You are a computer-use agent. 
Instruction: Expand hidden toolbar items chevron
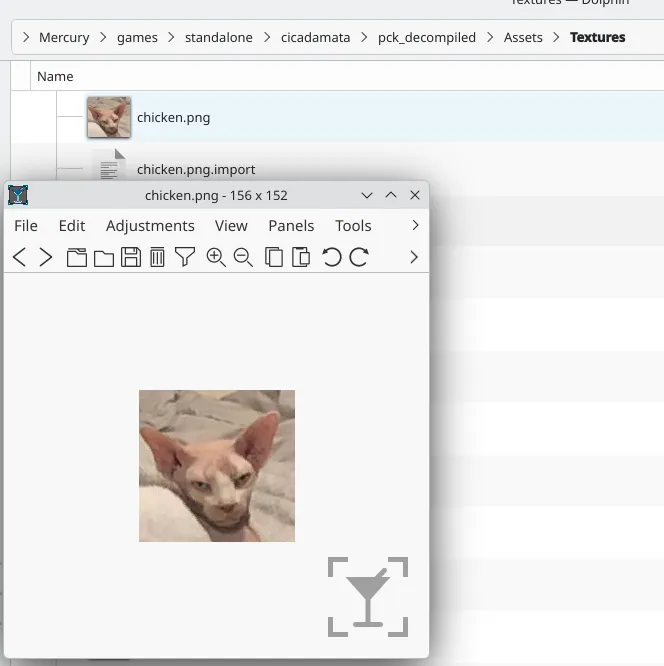(414, 257)
